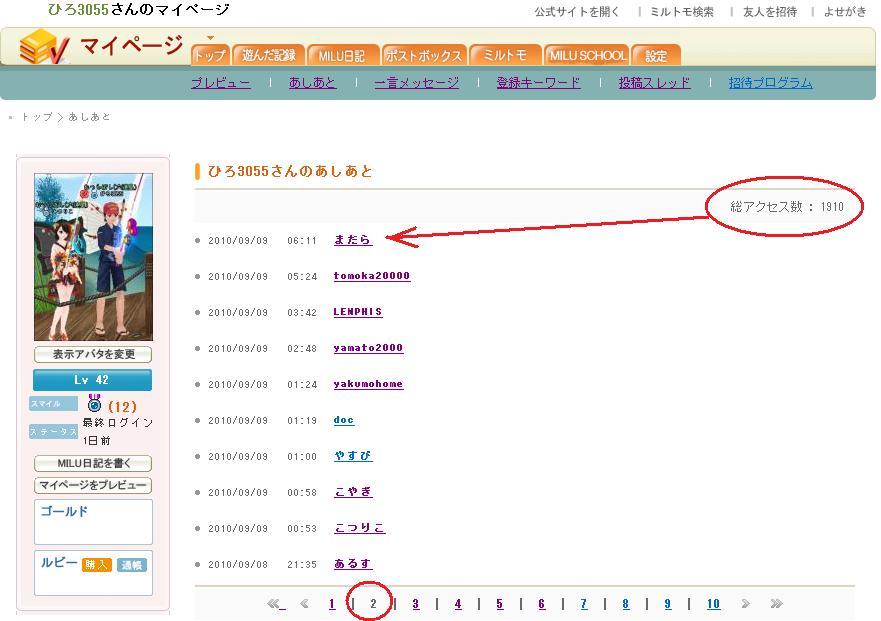Go to page 10 of footprints
Screen dimensions: 881x621
(713, 604)
